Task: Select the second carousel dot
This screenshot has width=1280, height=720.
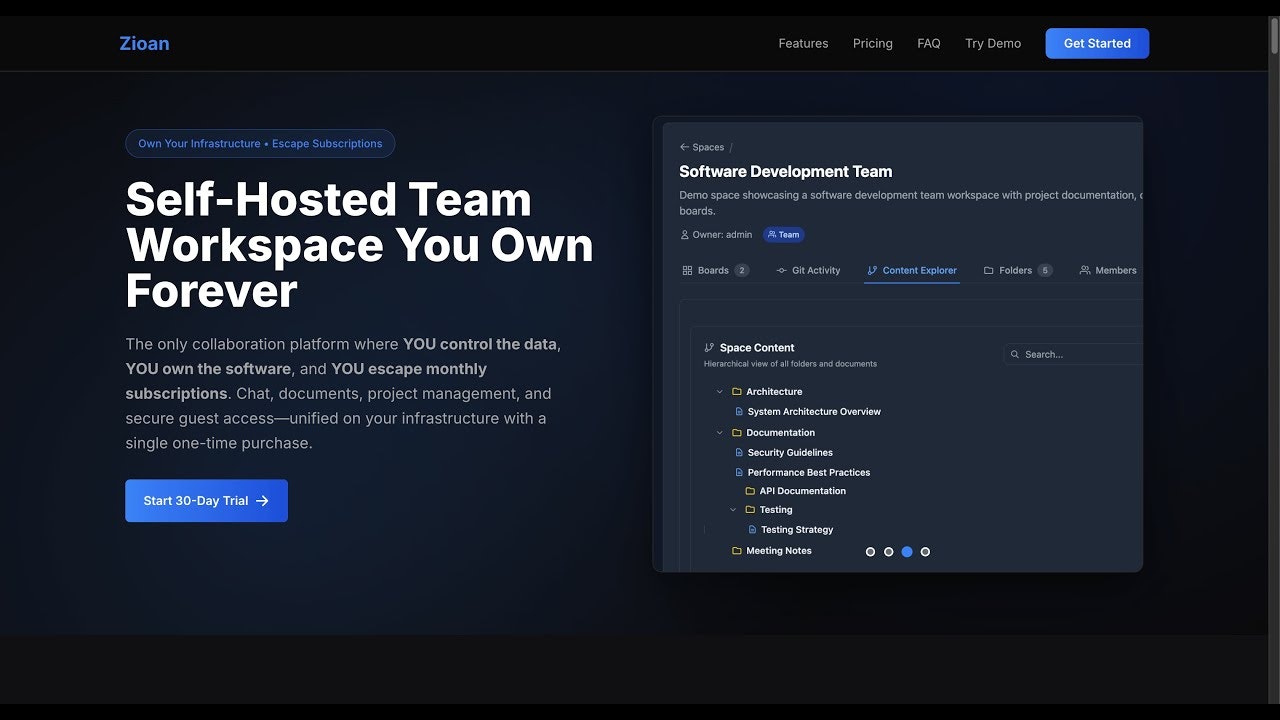Action: (888, 552)
